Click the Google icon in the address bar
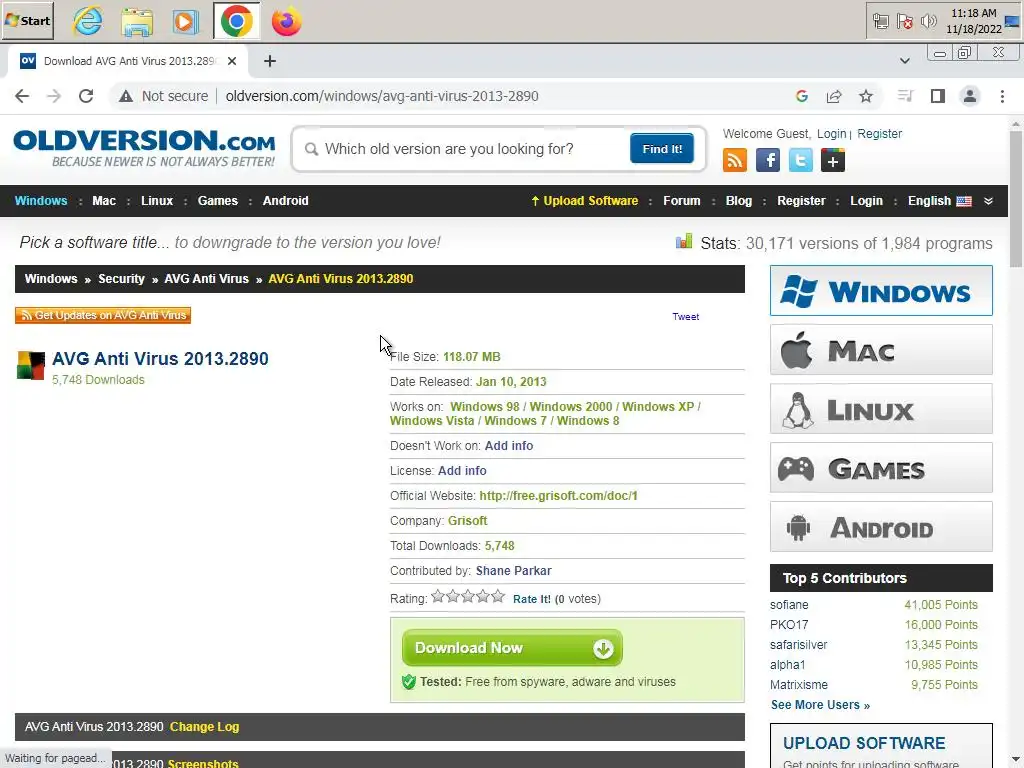The width and height of the screenshot is (1024, 768). [x=802, y=97]
